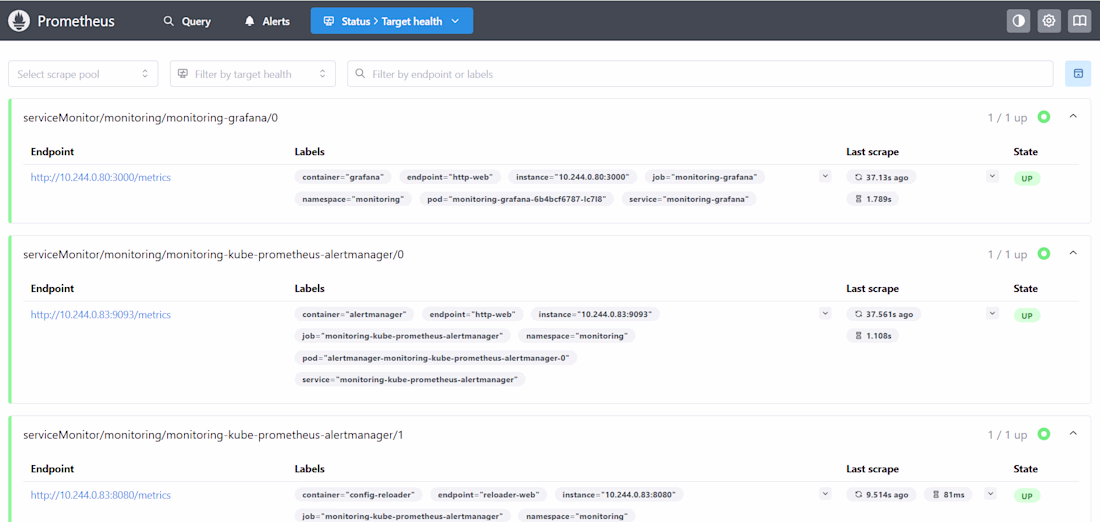Viewport: 1100px width, 522px height.
Task: Click the Prometheus title text
Action: 76,21
